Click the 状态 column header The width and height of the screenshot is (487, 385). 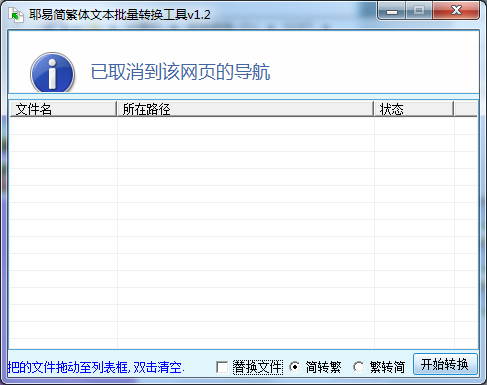click(413, 109)
